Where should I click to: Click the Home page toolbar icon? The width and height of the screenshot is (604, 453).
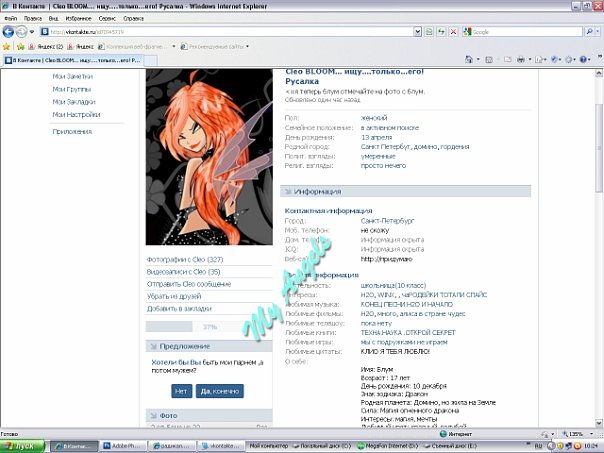pyautogui.click(x=468, y=59)
